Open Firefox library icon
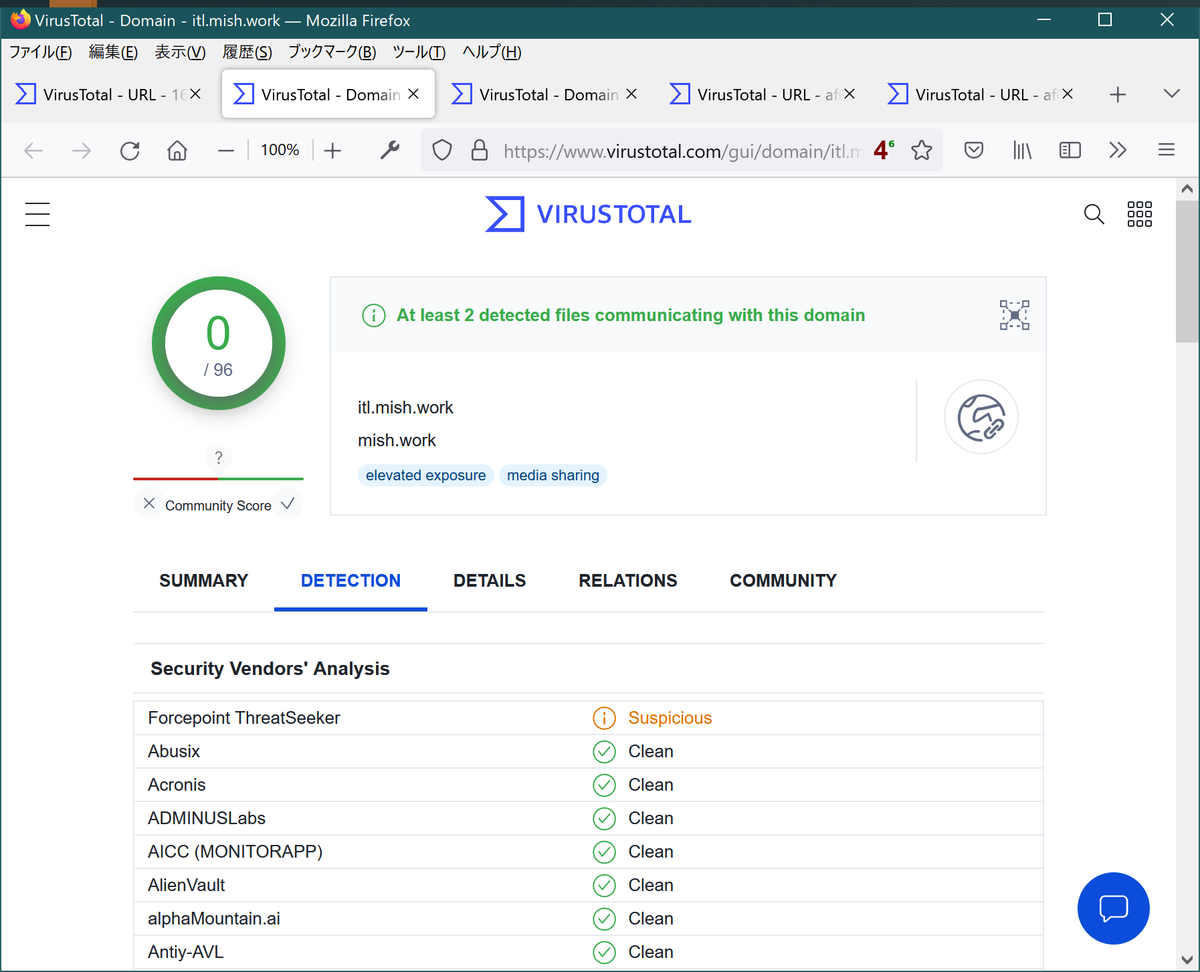This screenshot has height=972, width=1200. pyautogui.click(x=1022, y=150)
